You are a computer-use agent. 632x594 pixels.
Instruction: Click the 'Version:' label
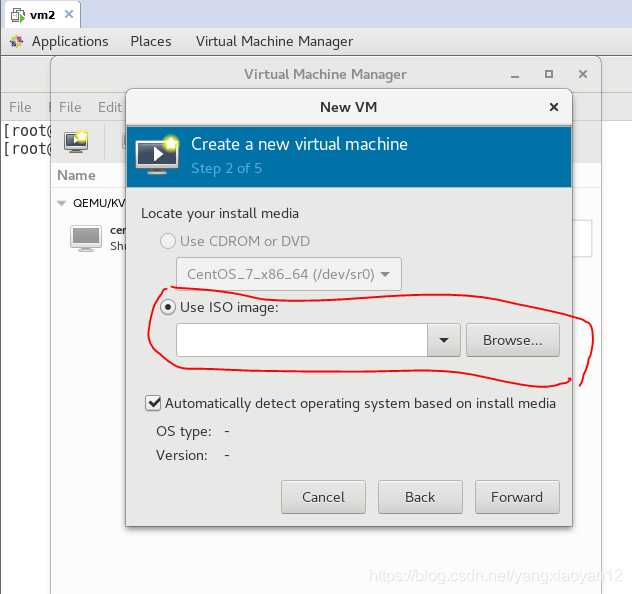(x=182, y=455)
